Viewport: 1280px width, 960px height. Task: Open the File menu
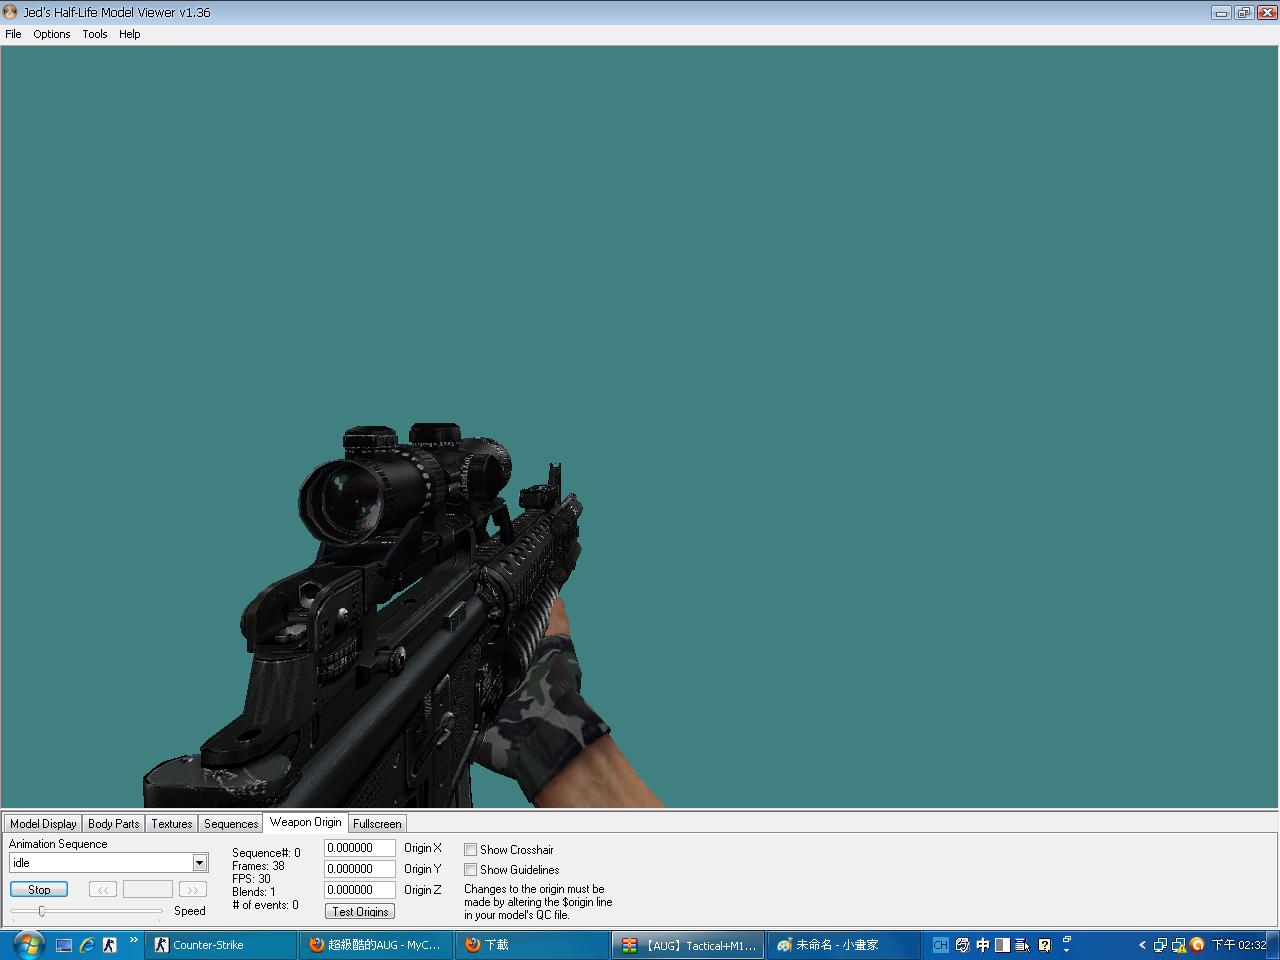pyautogui.click(x=13, y=34)
